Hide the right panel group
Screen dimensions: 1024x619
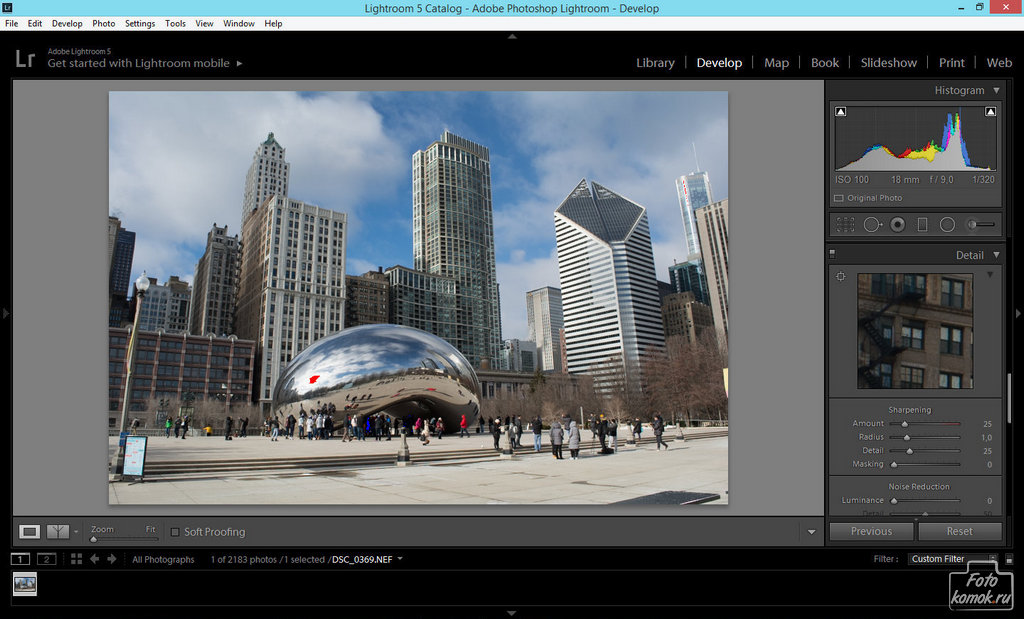pyautogui.click(x=1018, y=313)
